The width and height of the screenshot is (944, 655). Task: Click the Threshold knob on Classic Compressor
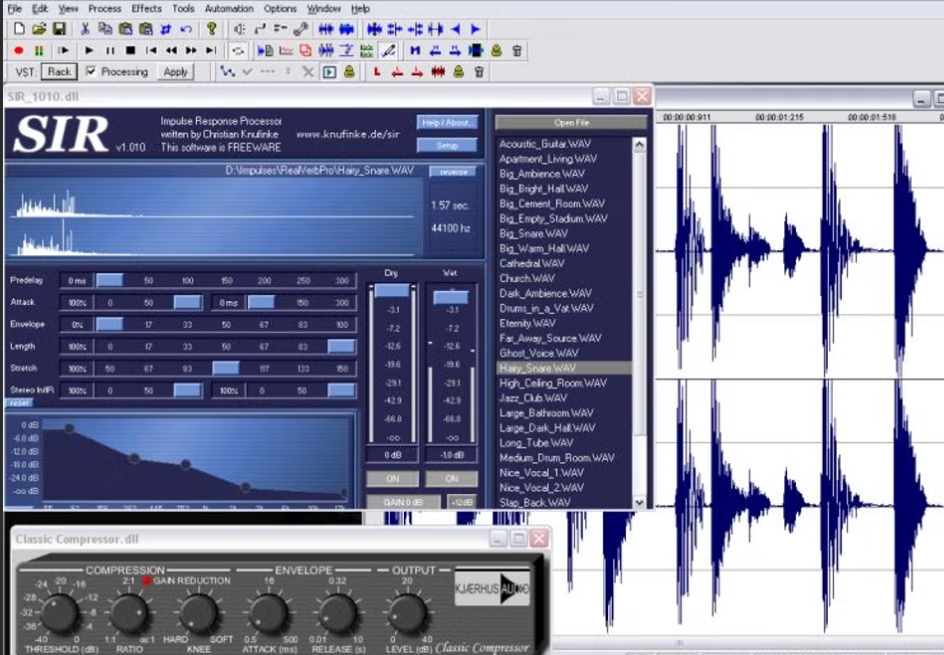pyautogui.click(x=58, y=613)
